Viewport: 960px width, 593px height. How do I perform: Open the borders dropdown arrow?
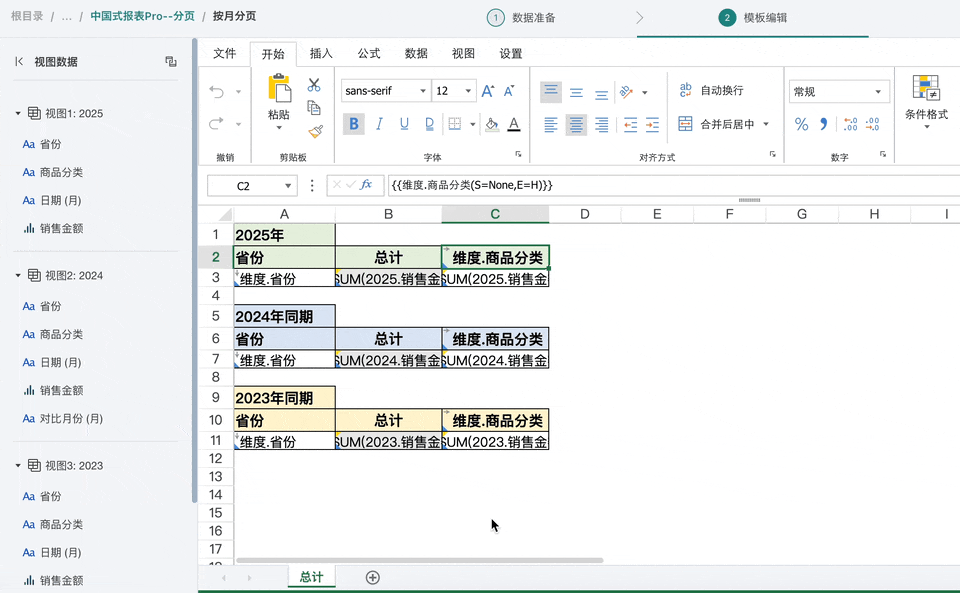pyautogui.click(x=473, y=124)
